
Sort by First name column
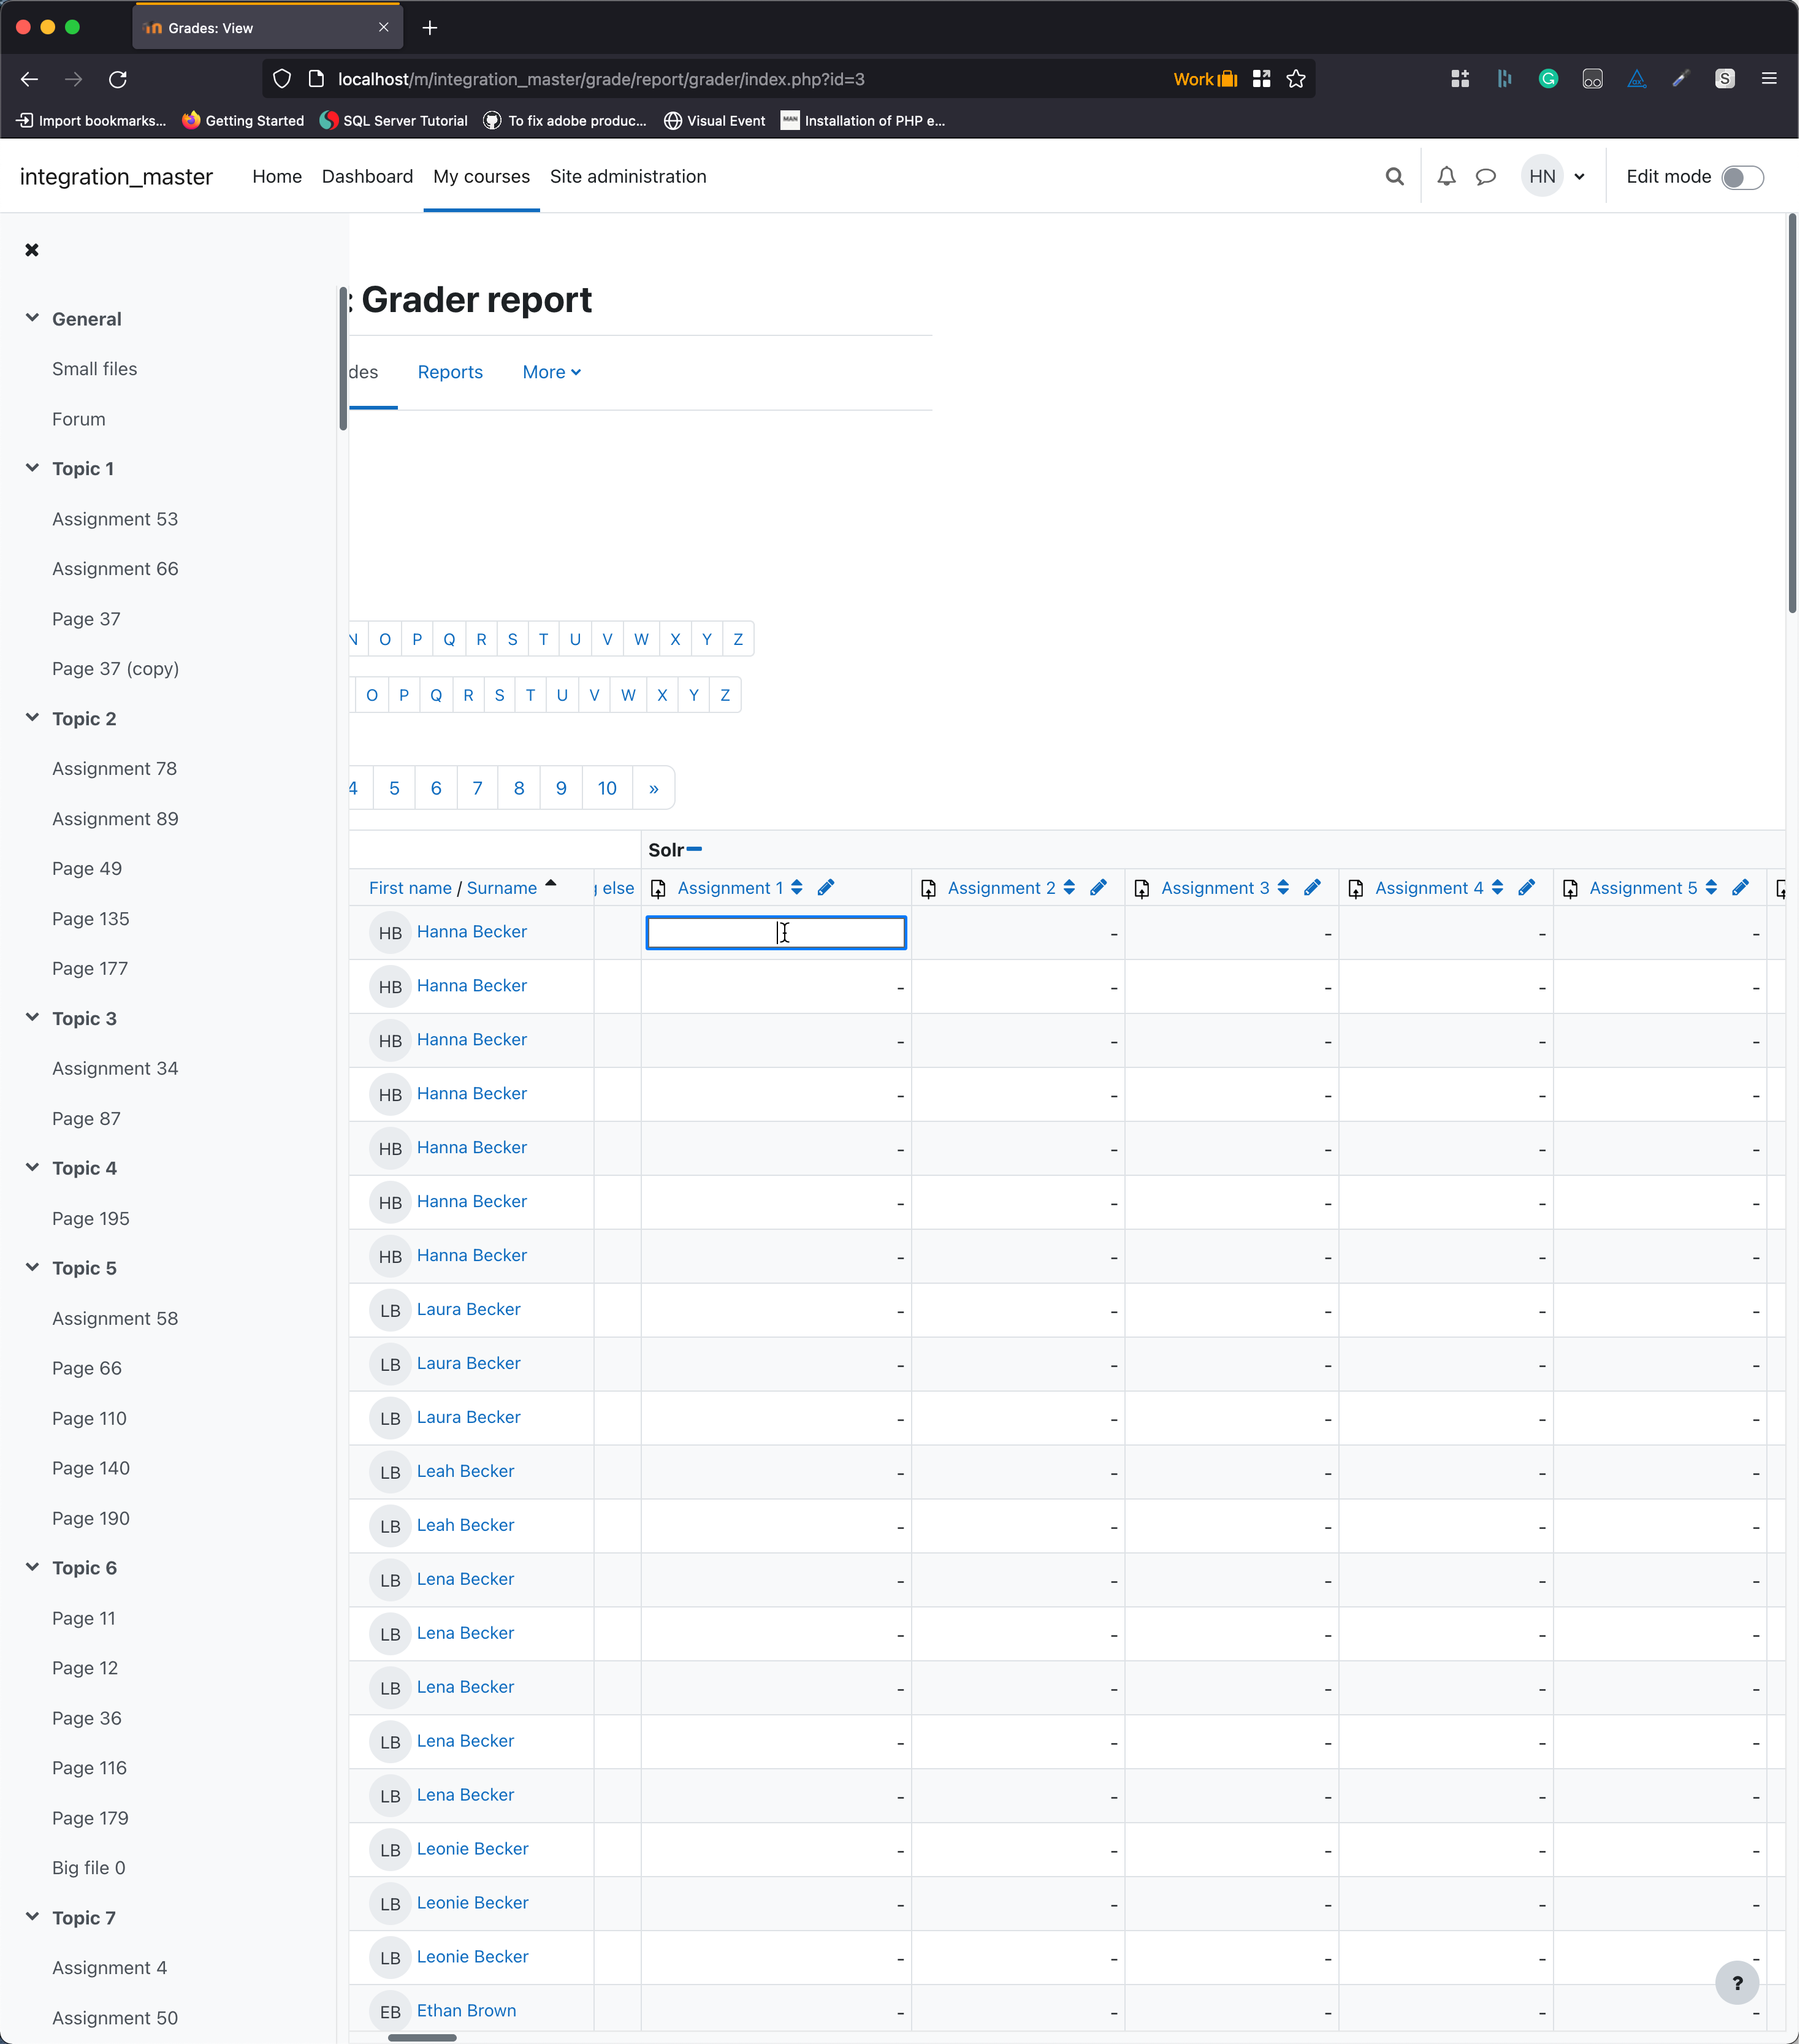point(410,888)
